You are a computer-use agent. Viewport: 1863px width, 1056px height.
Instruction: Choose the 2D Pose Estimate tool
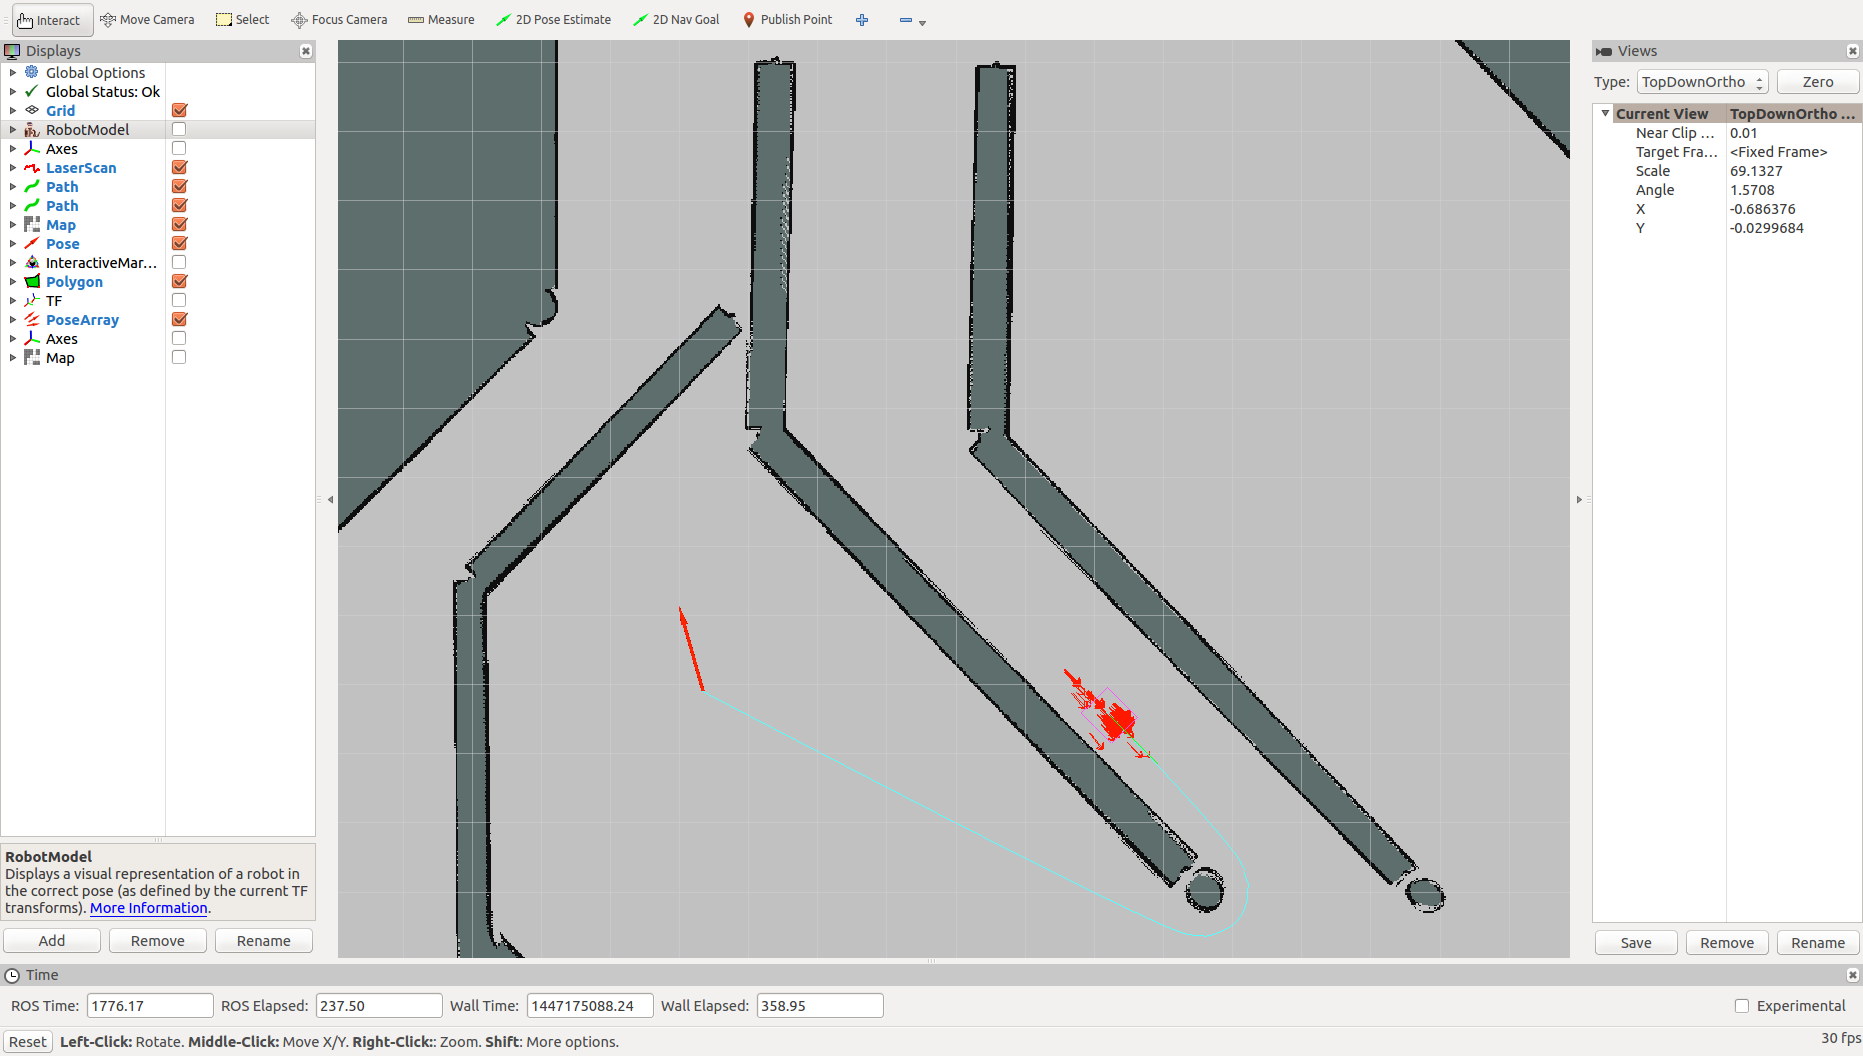pyautogui.click(x=553, y=19)
